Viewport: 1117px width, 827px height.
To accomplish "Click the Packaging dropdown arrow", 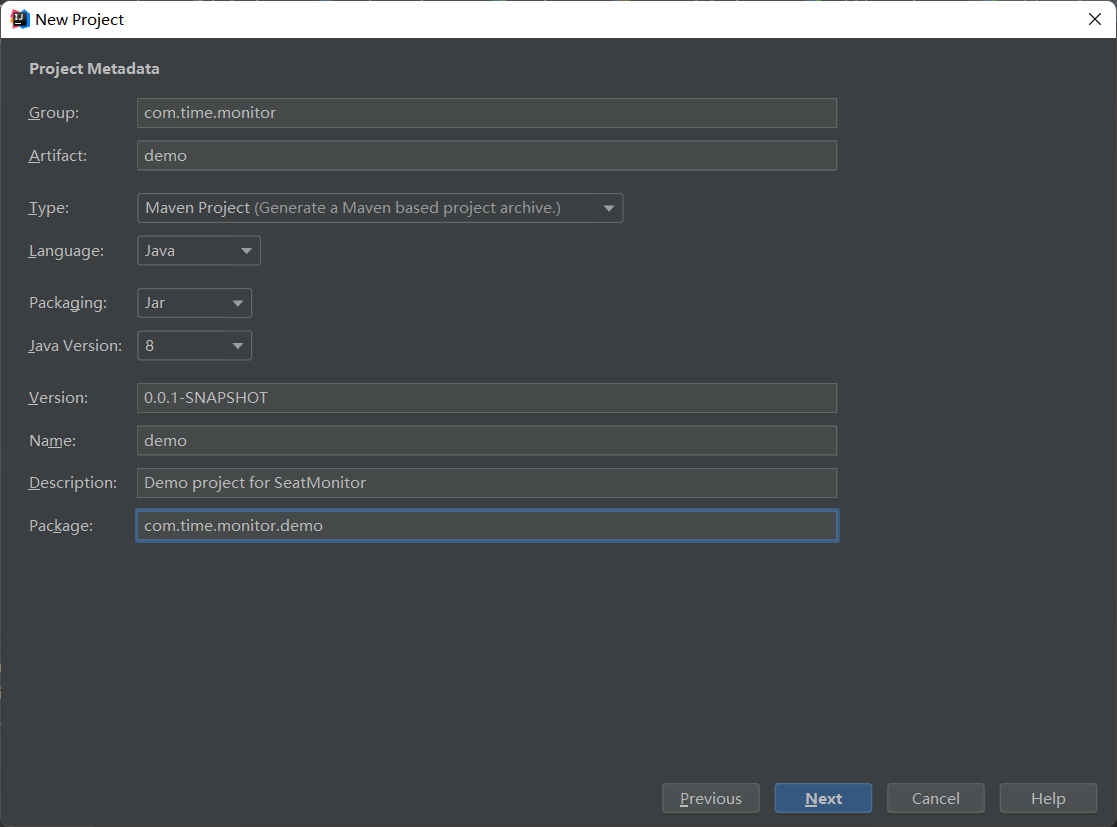I will (237, 303).
